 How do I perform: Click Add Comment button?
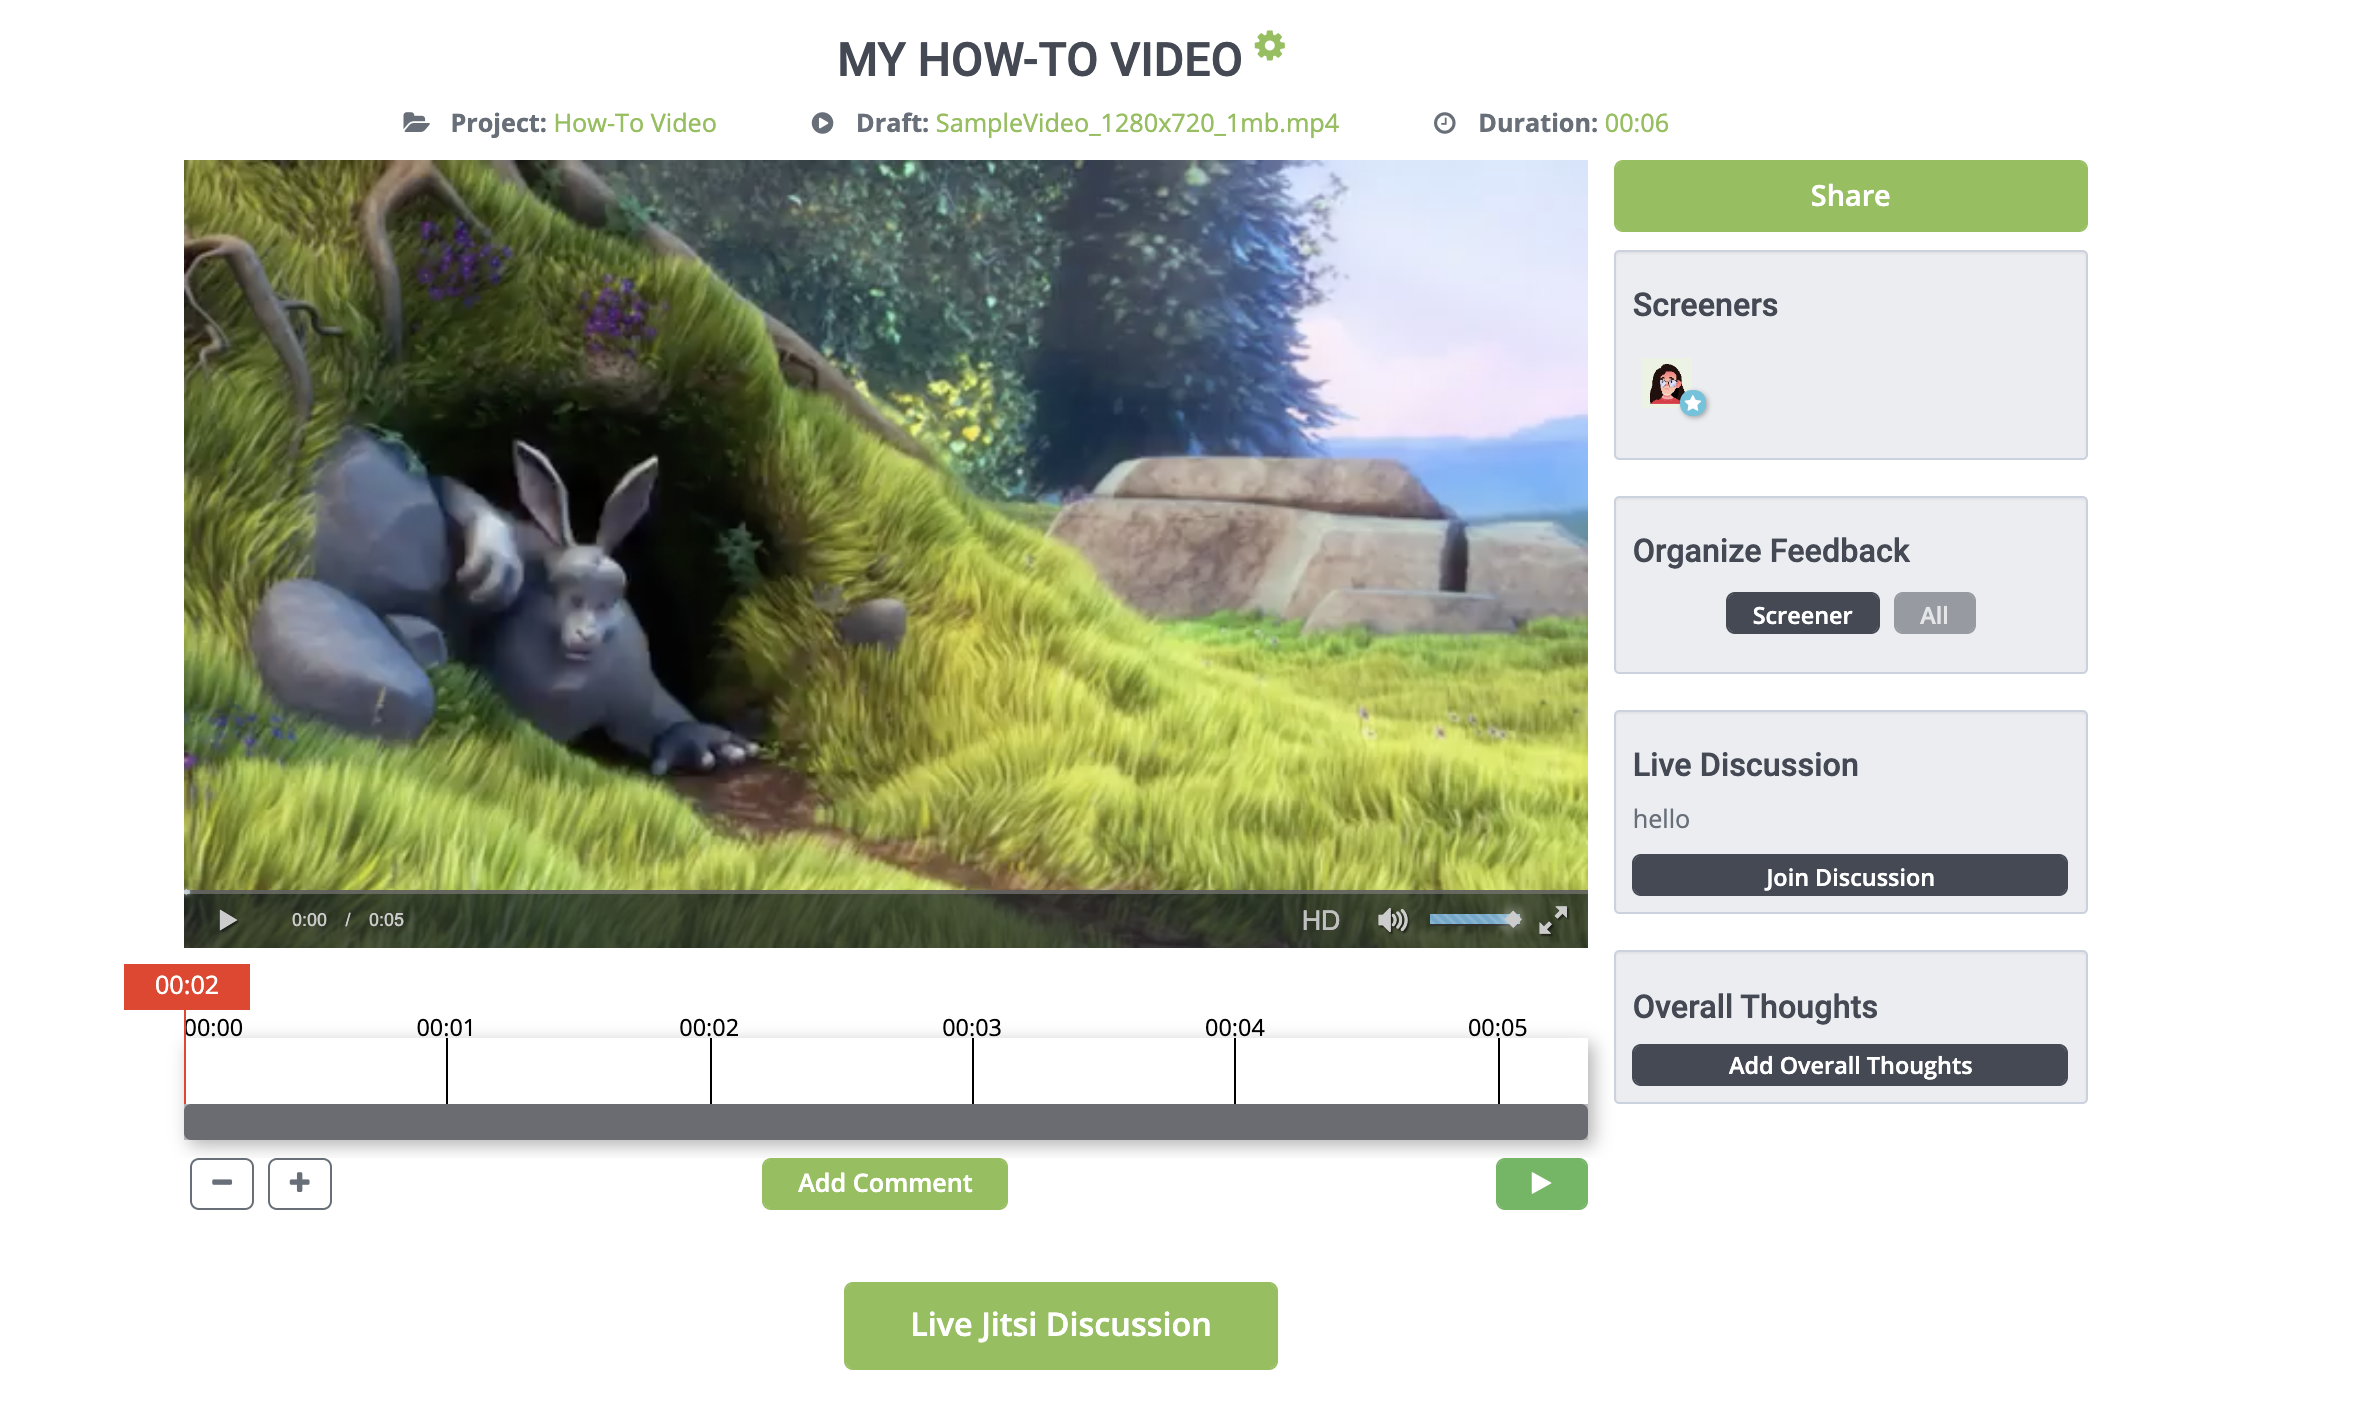(x=884, y=1183)
